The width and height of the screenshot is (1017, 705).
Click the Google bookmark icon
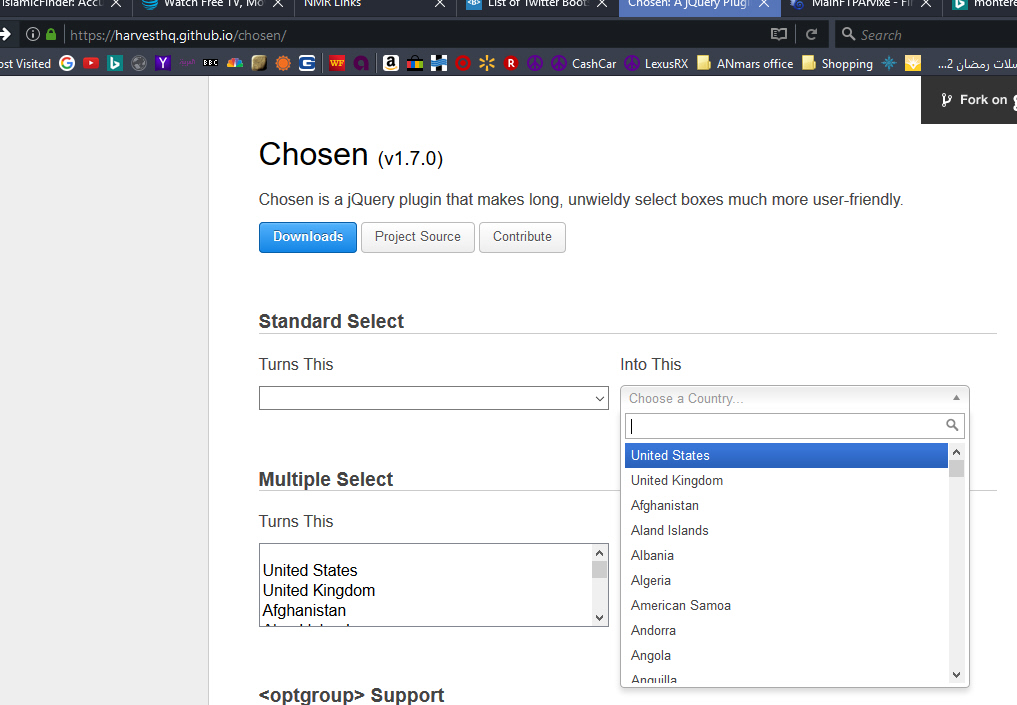(67, 63)
